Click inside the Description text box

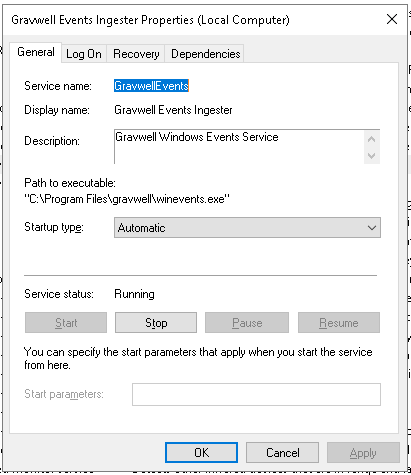(x=239, y=147)
